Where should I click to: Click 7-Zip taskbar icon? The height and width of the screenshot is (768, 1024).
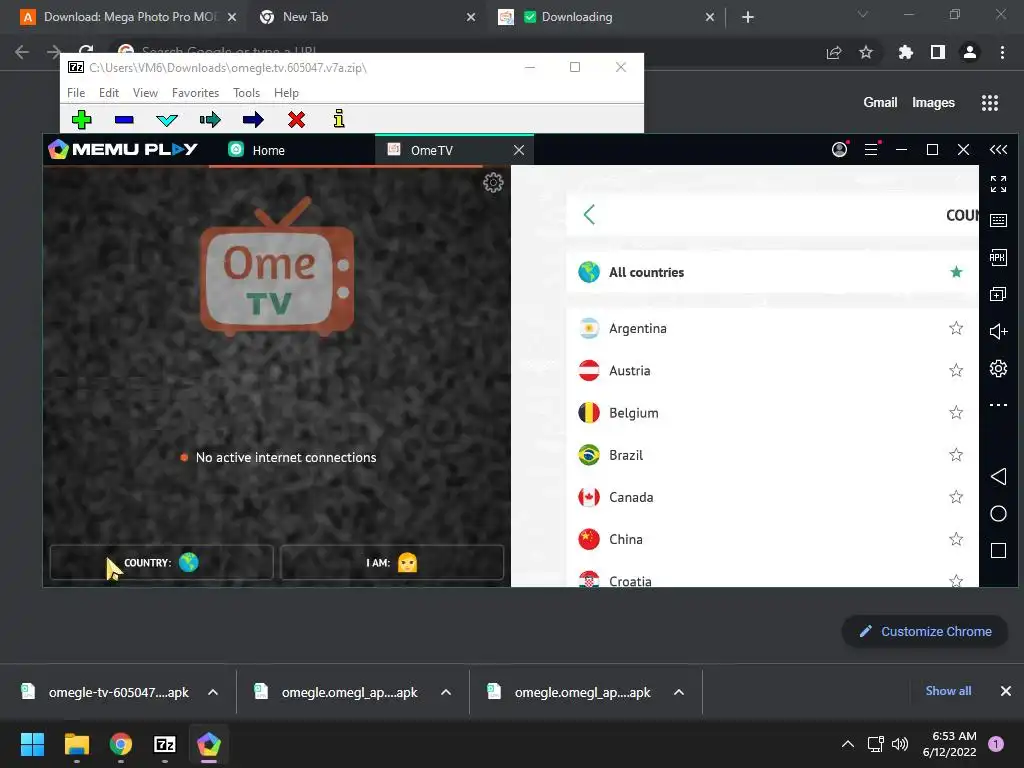(165, 744)
